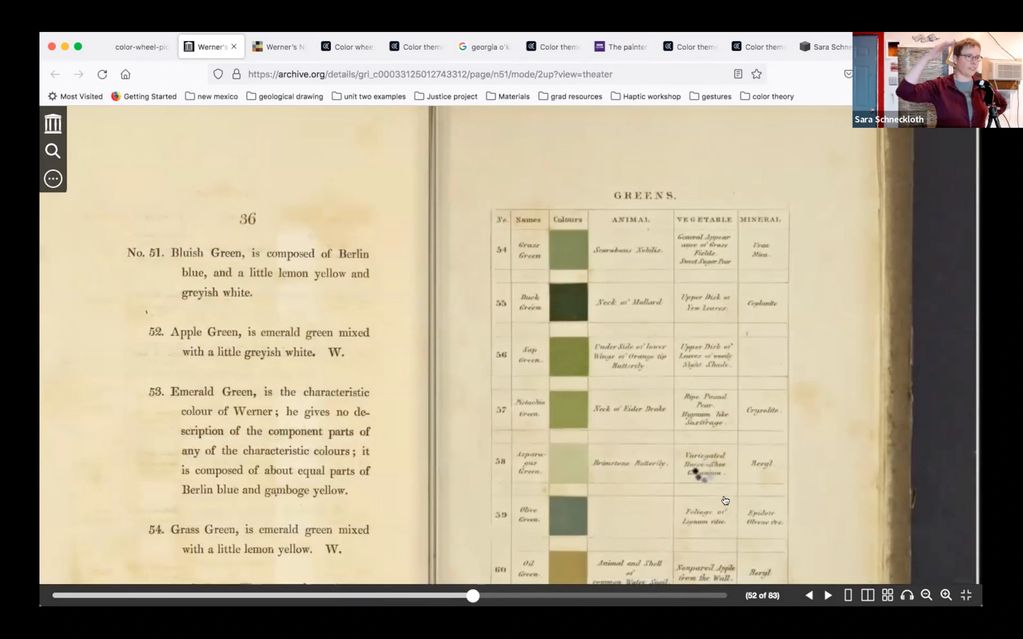Open the book search magnifier icon
Viewport: 1023px width, 639px height.
(53, 151)
